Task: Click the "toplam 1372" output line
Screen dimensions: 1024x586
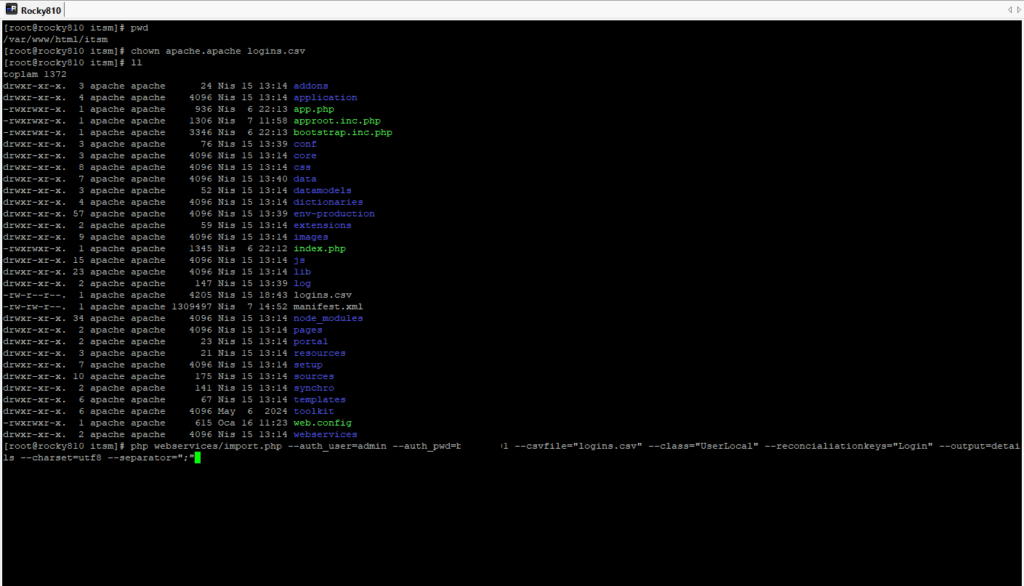Action: pyautogui.click(x=35, y=74)
